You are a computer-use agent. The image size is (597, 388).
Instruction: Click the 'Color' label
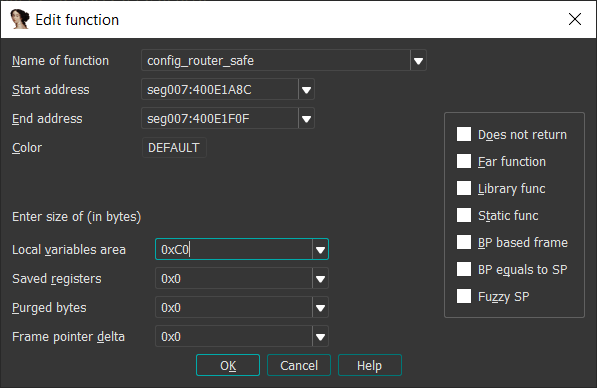(x=27, y=147)
